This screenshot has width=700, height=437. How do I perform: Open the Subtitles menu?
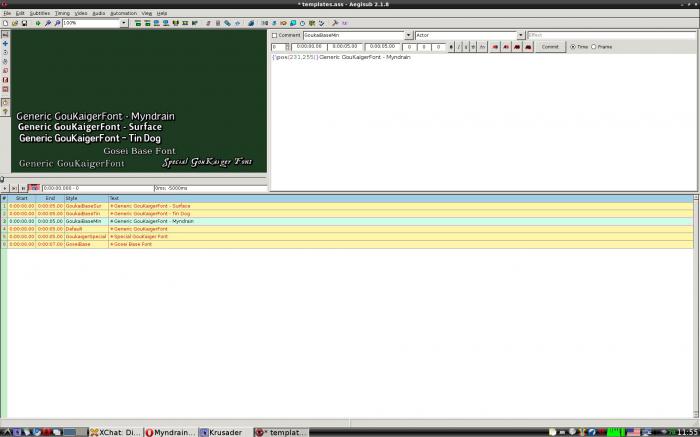[40, 13]
